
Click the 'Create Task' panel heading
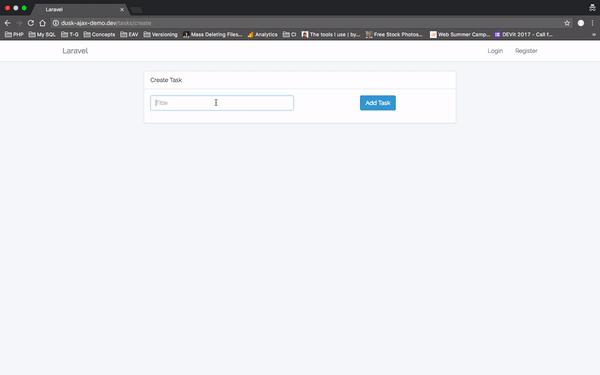click(166, 80)
